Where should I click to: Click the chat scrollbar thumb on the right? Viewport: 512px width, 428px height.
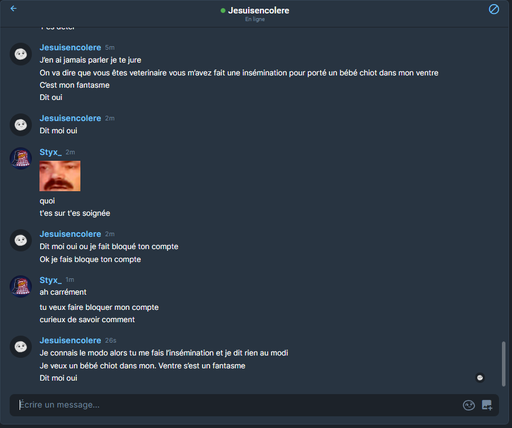tap(504, 364)
